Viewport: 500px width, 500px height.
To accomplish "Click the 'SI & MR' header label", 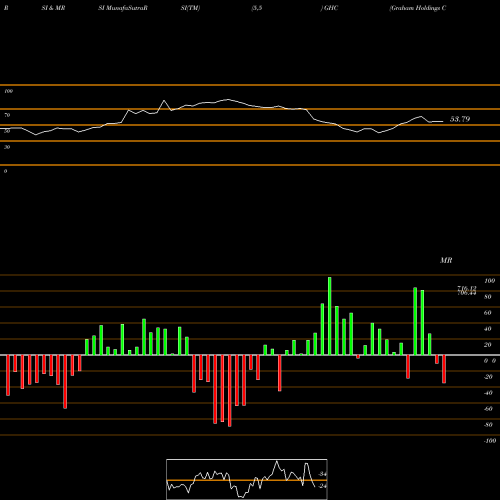I will tap(53, 8).
